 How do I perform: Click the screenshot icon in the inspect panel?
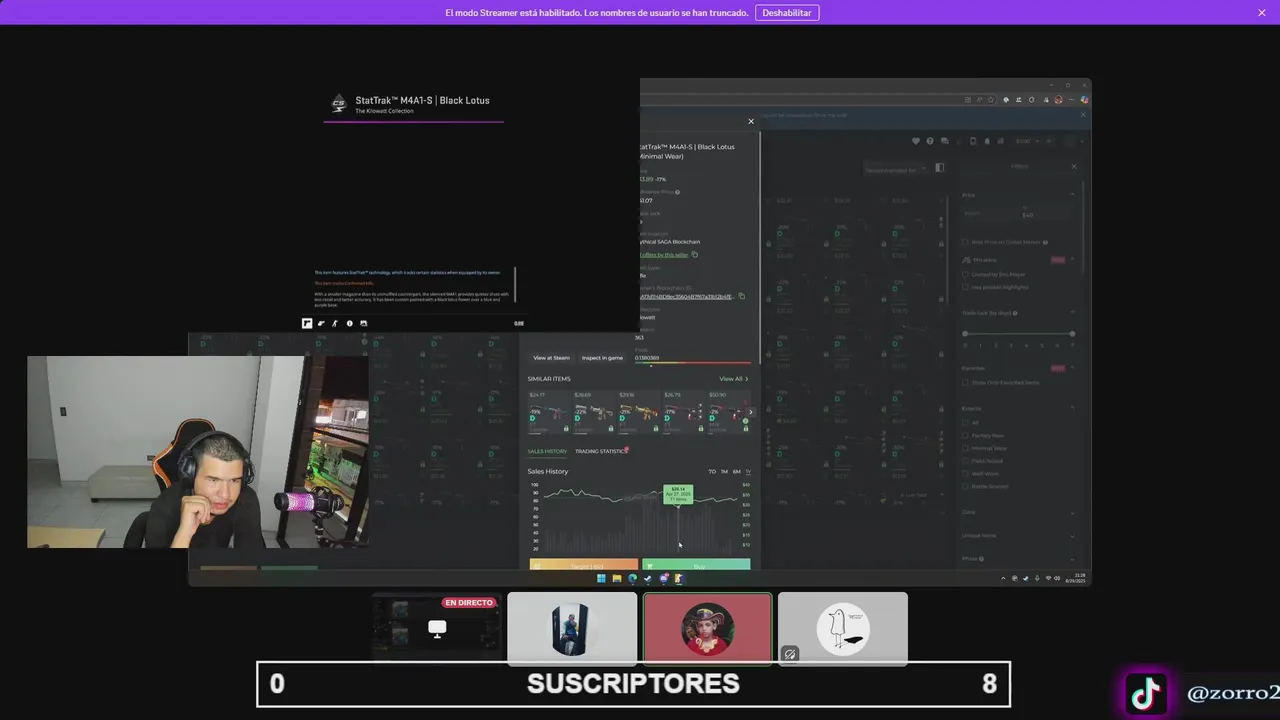(x=363, y=323)
